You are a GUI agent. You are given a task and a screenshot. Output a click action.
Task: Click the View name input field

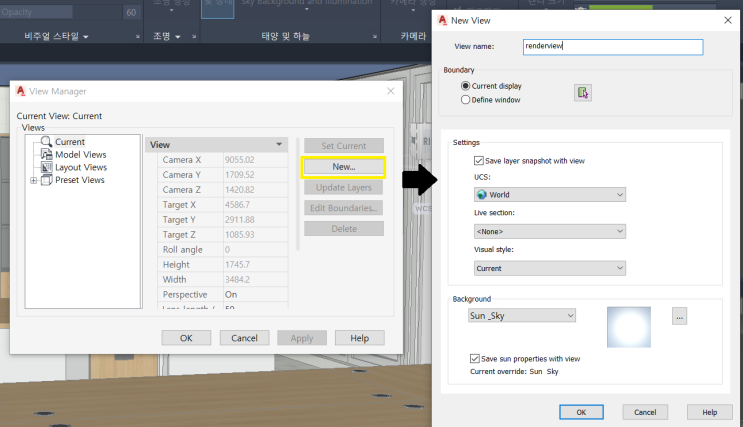[613, 46]
